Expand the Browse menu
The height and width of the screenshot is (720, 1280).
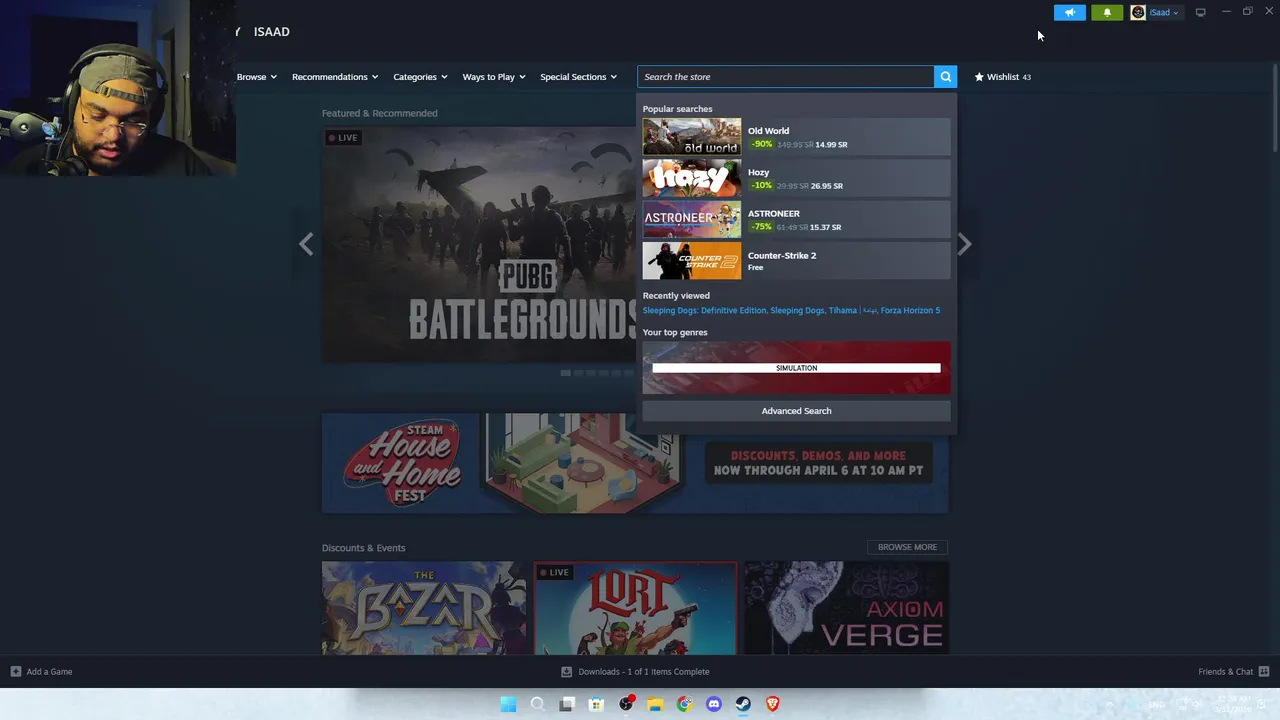[x=257, y=77]
